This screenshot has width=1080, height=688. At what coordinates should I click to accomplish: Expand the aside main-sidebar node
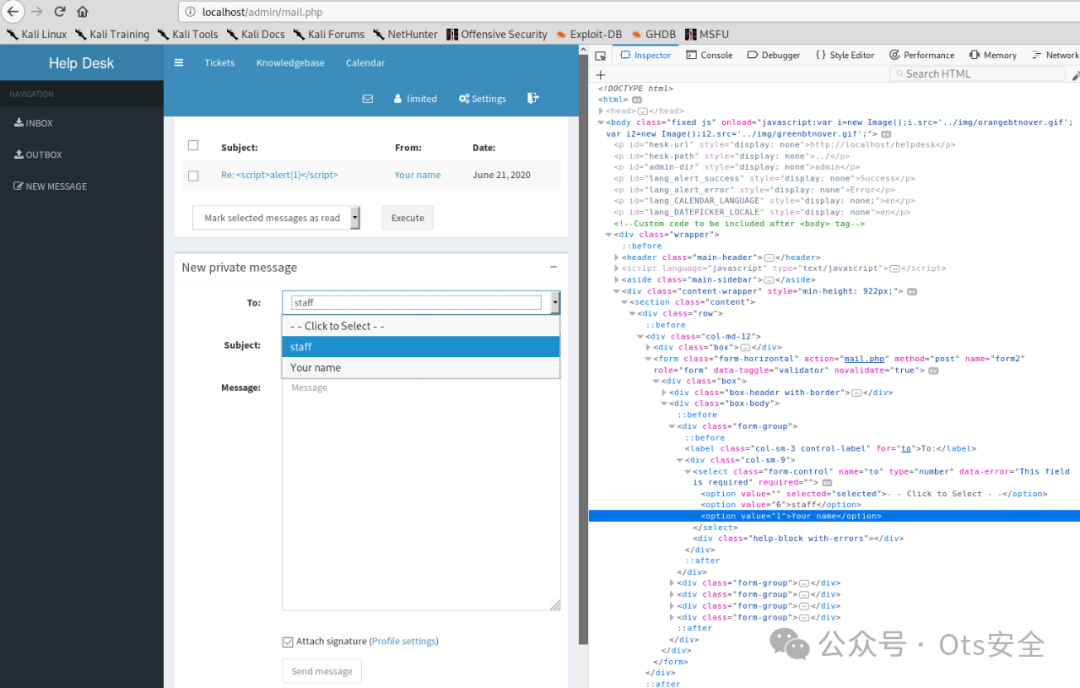coord(616,280)
